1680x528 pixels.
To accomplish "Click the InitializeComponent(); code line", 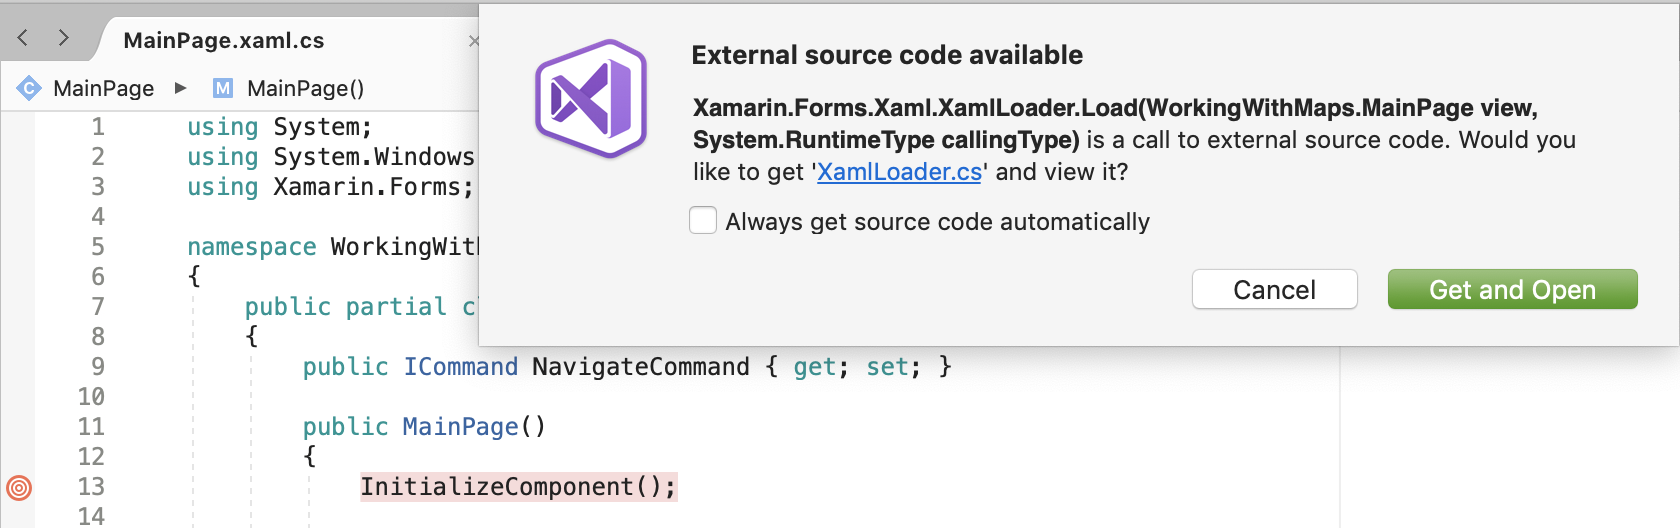I will coord(517,487).
